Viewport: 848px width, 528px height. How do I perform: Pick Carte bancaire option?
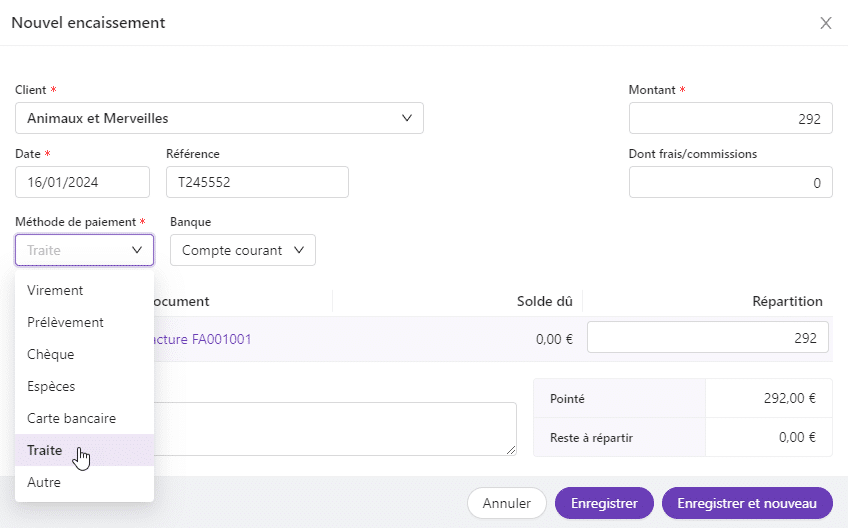tap(71, 418)
